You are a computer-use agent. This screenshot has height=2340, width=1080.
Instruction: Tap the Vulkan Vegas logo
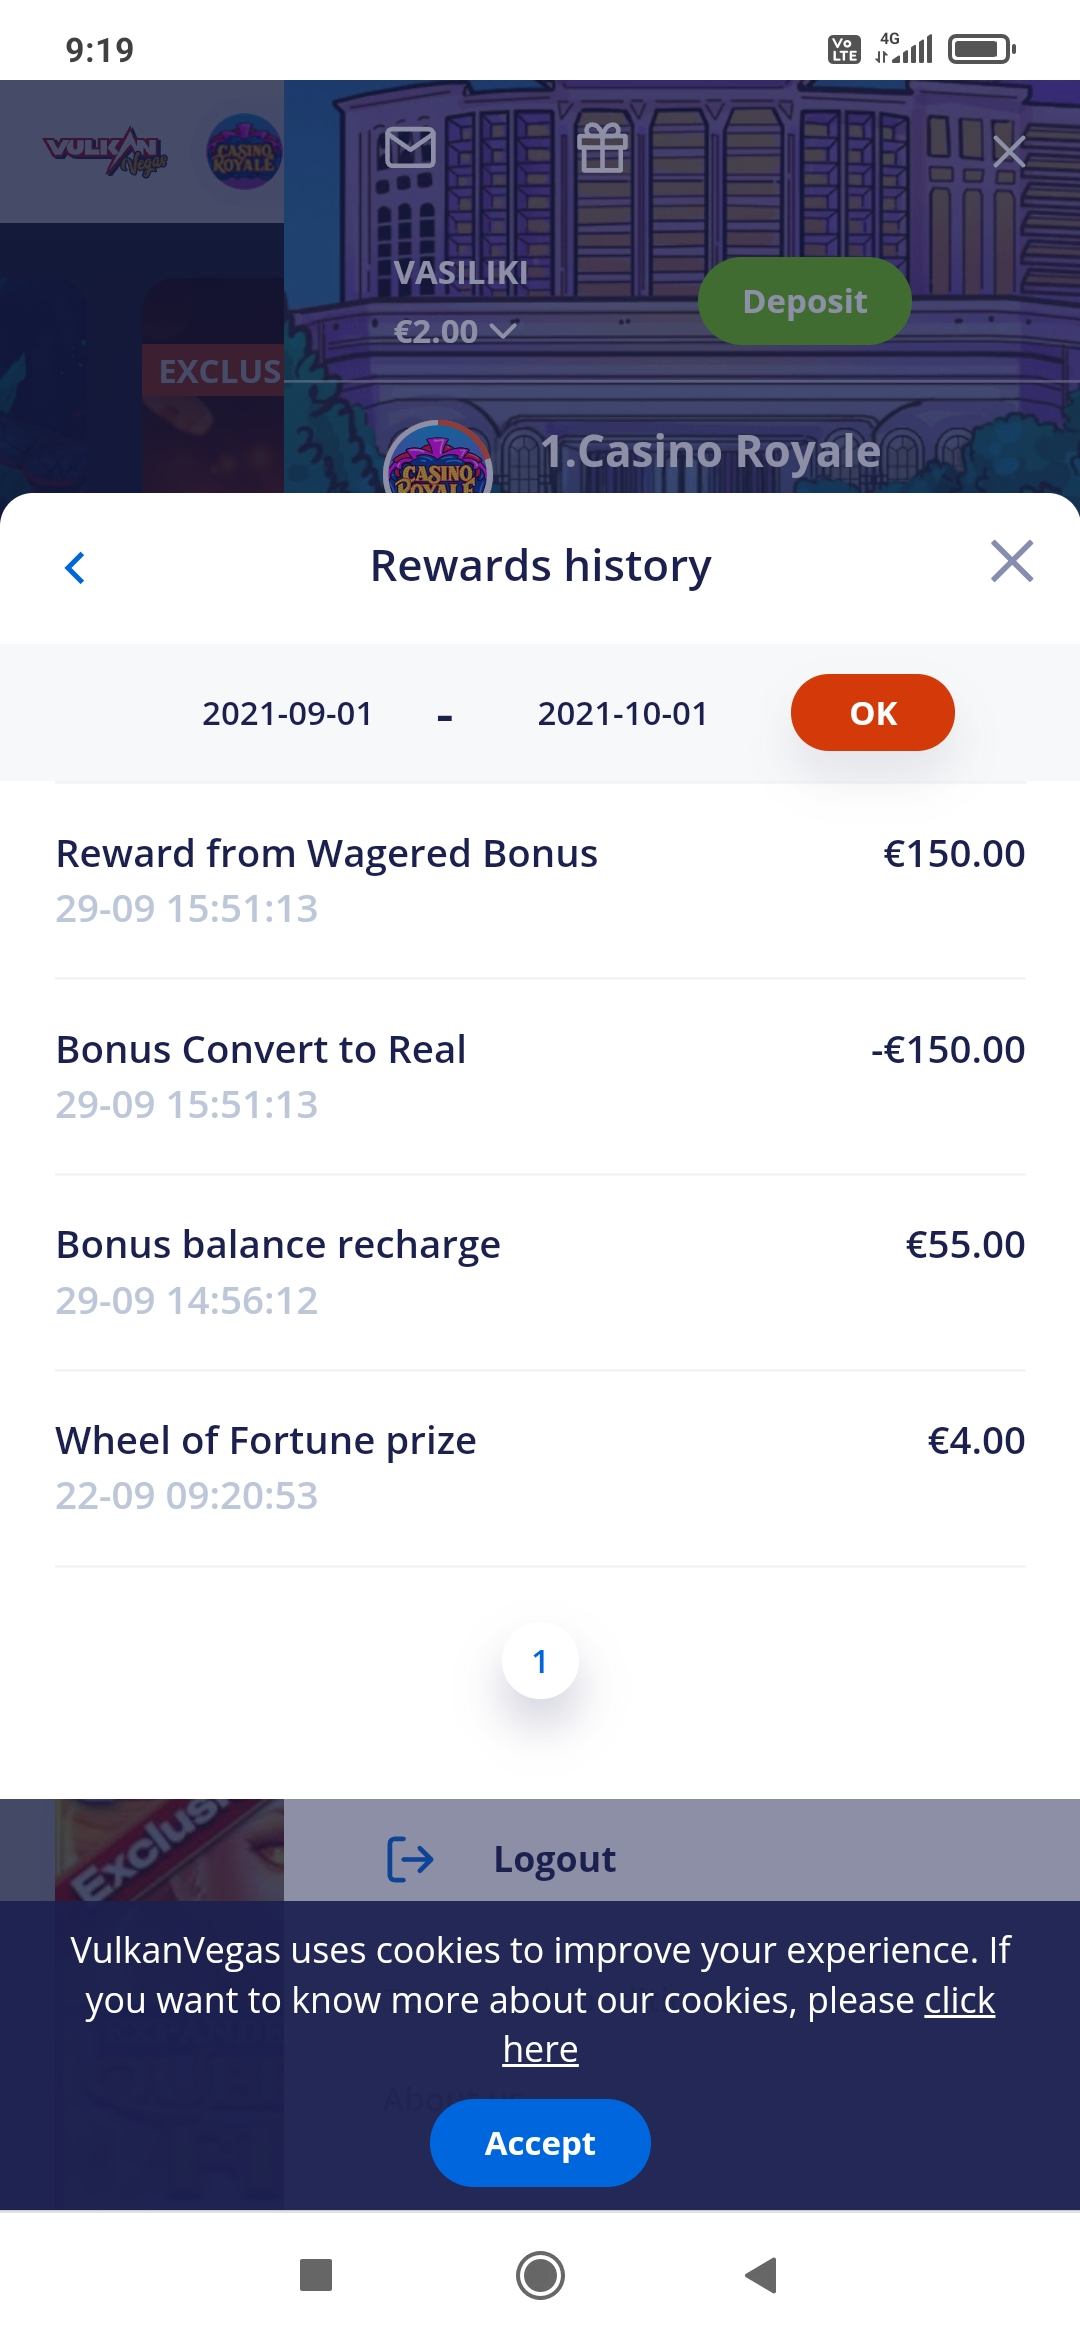(105, 151)
